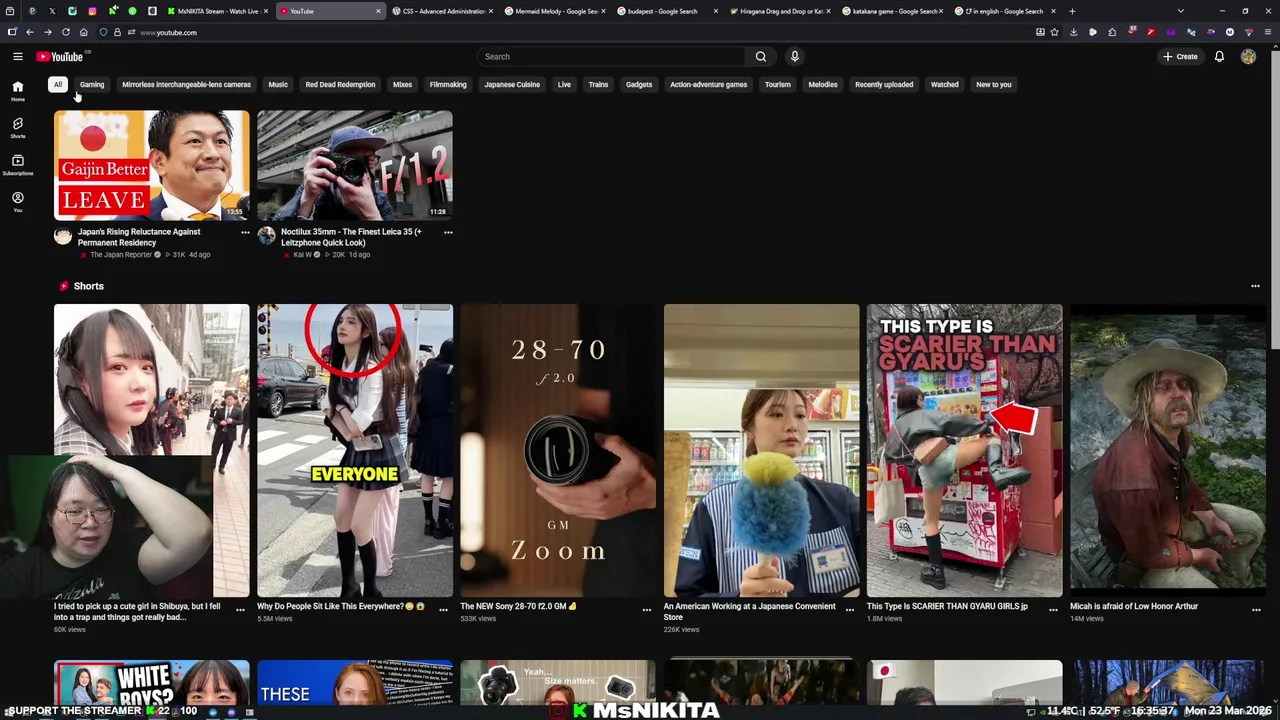Open convenience store worker short thumbnail
Image resolution: width=1280 pixels, height=720 pixels.
tap(761, 450)
